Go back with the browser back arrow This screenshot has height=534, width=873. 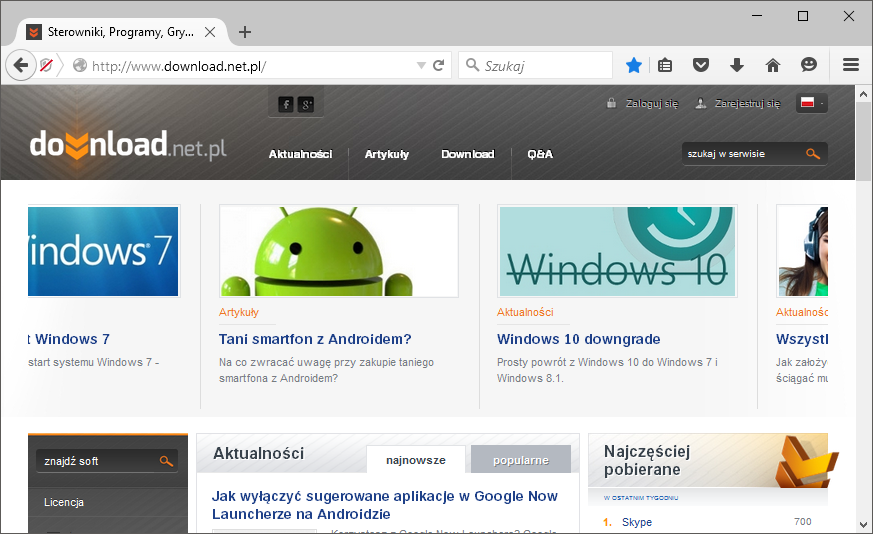coord(21,66)
